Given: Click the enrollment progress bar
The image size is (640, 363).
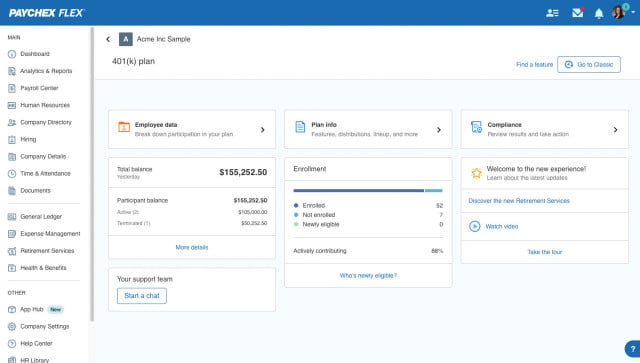Looking at the screenshot, I should point(368,191).
